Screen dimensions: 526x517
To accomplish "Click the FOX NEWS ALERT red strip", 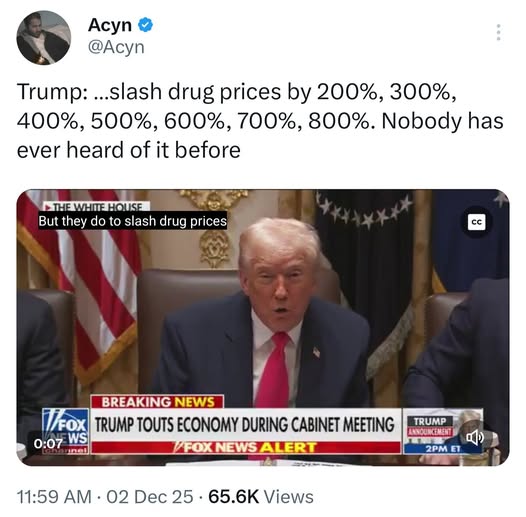I will click(246, 447).
